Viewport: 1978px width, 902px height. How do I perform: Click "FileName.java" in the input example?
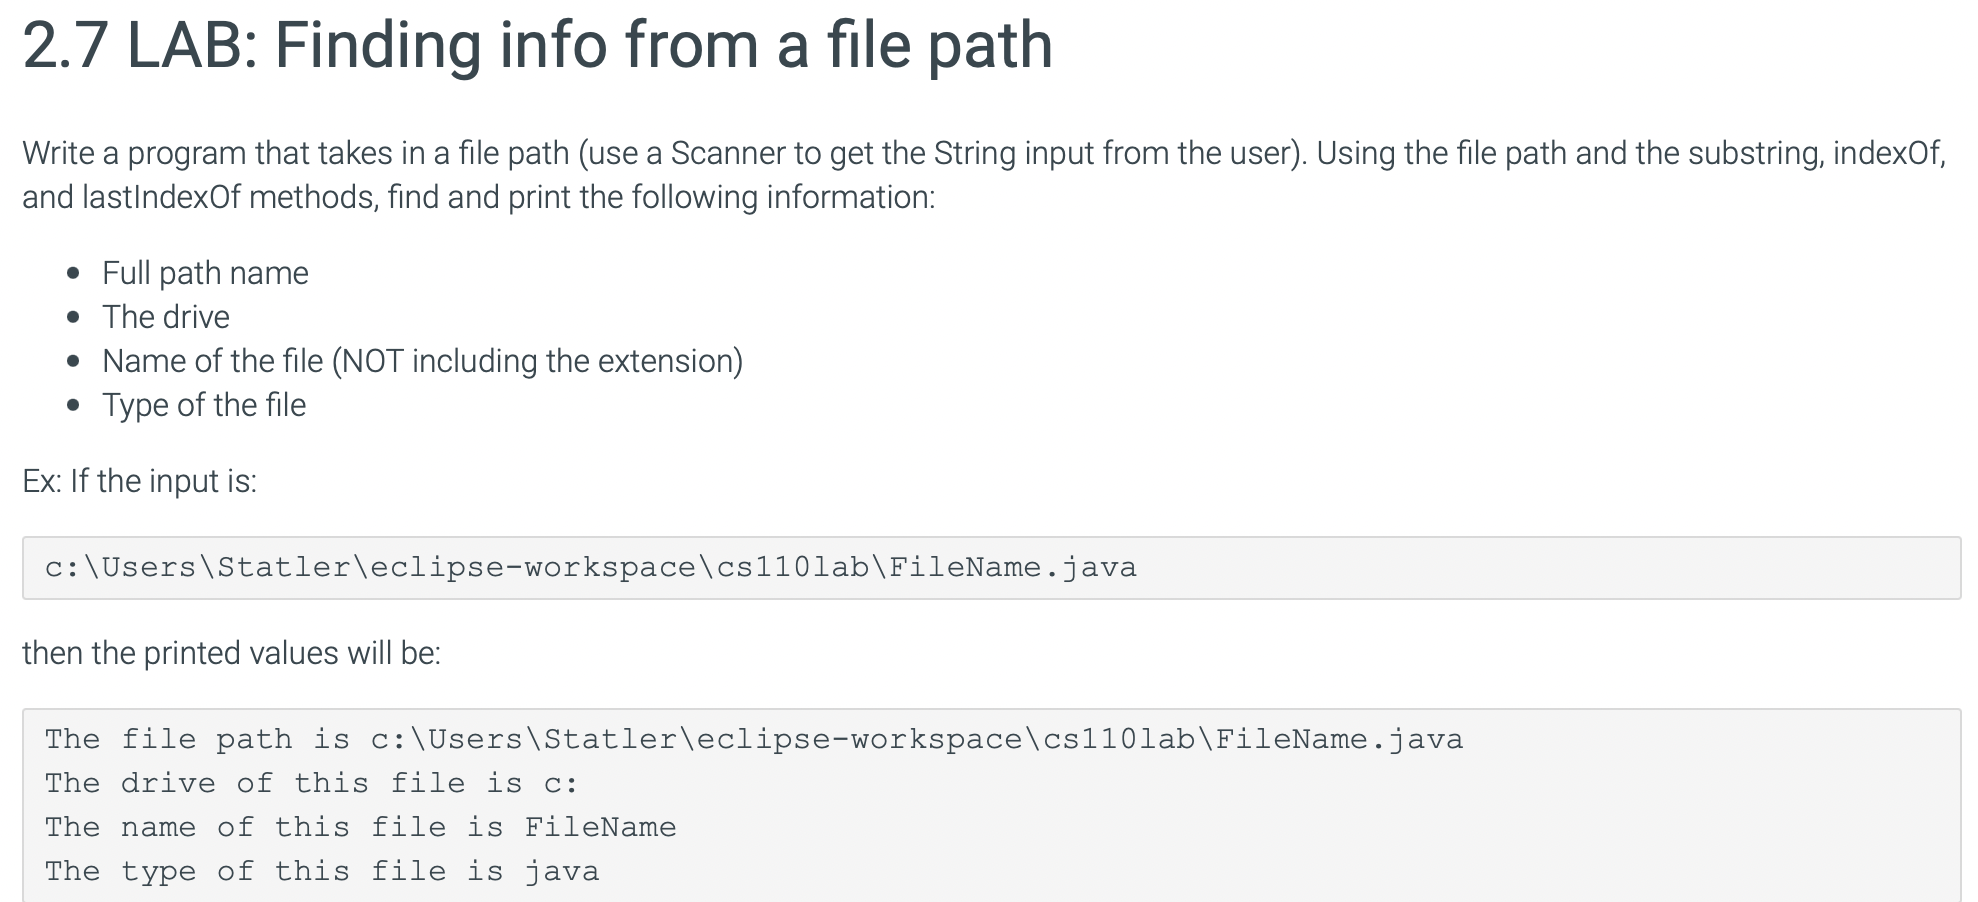(1013, 568)
